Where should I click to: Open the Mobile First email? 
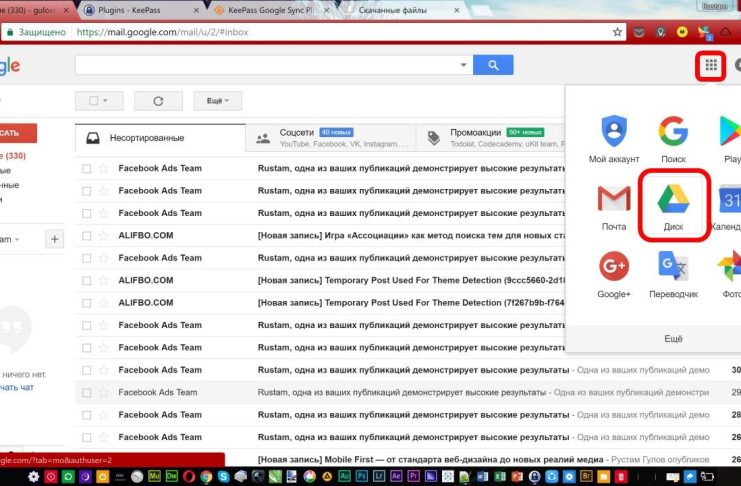[x=430, y=459]
